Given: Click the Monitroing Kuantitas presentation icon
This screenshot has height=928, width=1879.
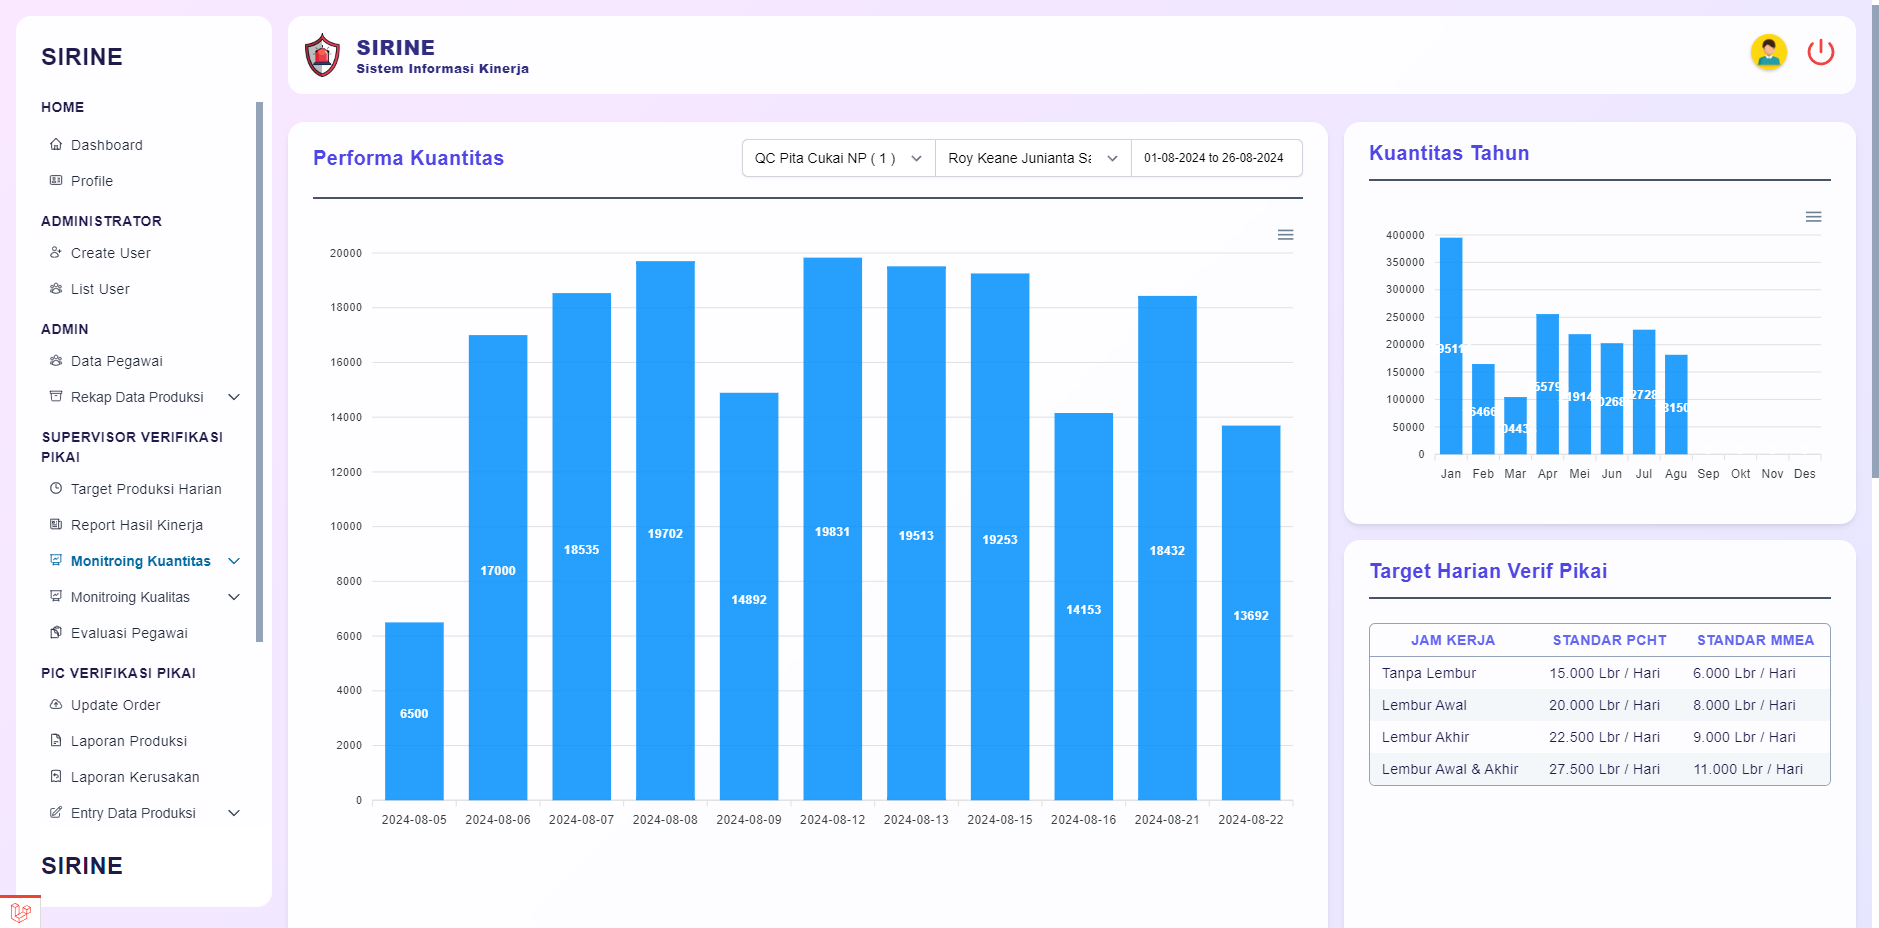Looking at the screenshot, I should point(56,560).
